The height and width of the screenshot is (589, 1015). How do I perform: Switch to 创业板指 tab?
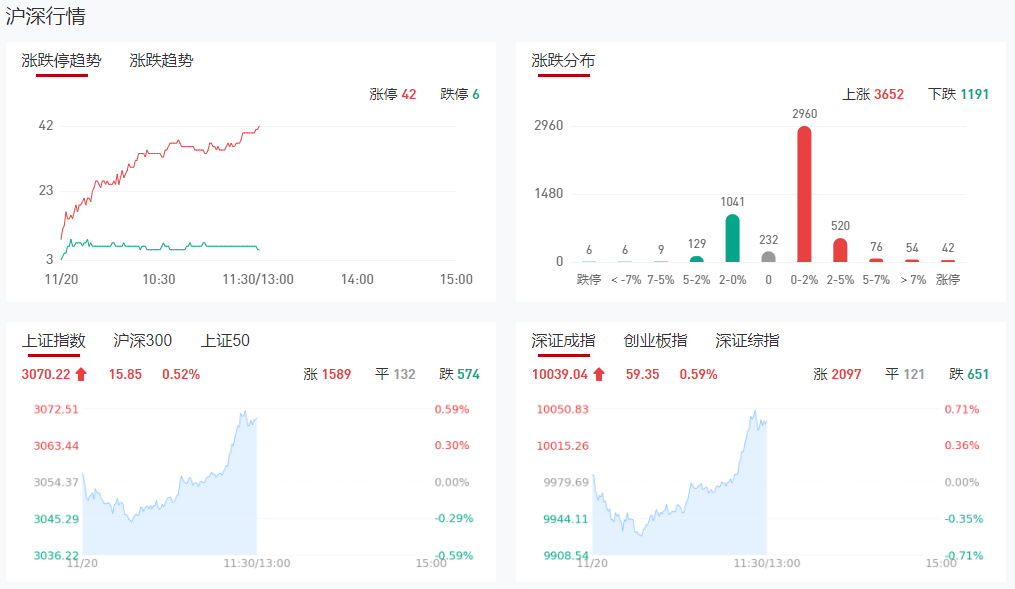(655, 341)
